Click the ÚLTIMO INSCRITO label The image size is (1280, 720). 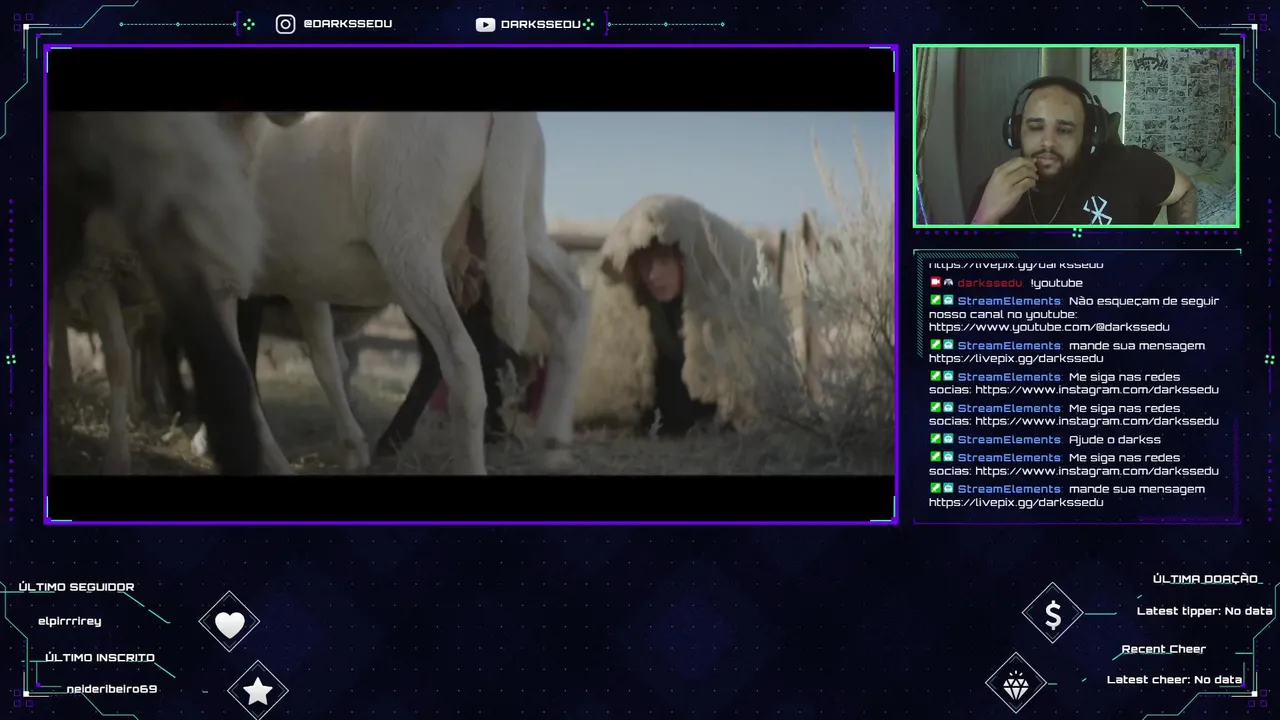point(100,658)
